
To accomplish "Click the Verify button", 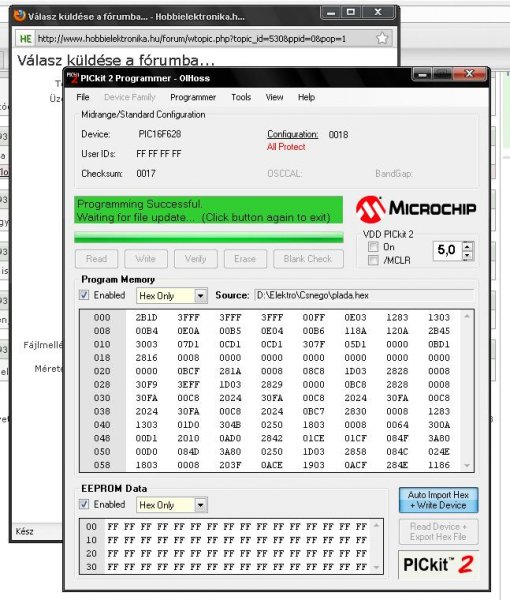I will pos(196,259).
